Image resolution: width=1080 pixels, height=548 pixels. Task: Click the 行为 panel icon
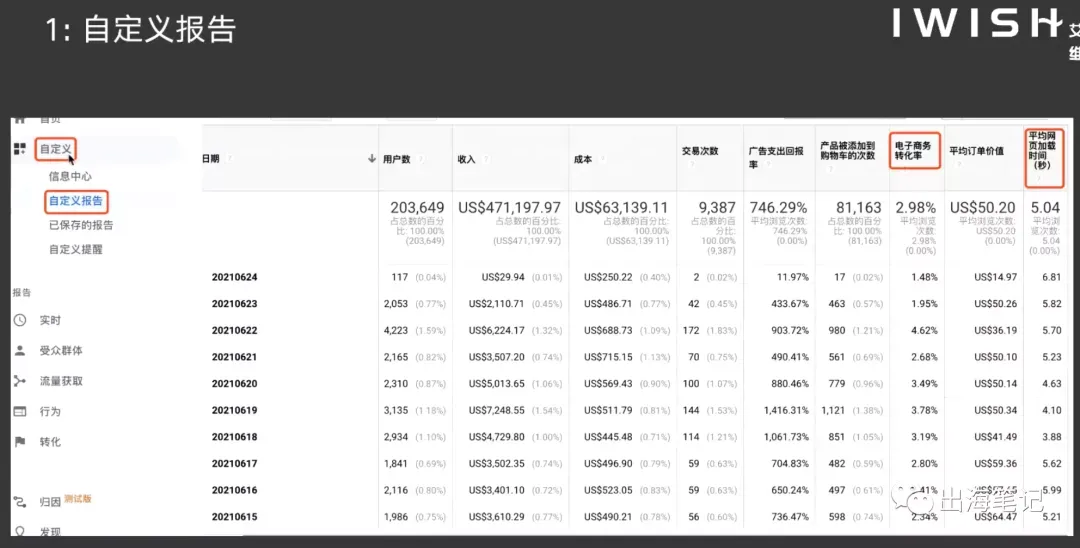(x=20, y=411)
